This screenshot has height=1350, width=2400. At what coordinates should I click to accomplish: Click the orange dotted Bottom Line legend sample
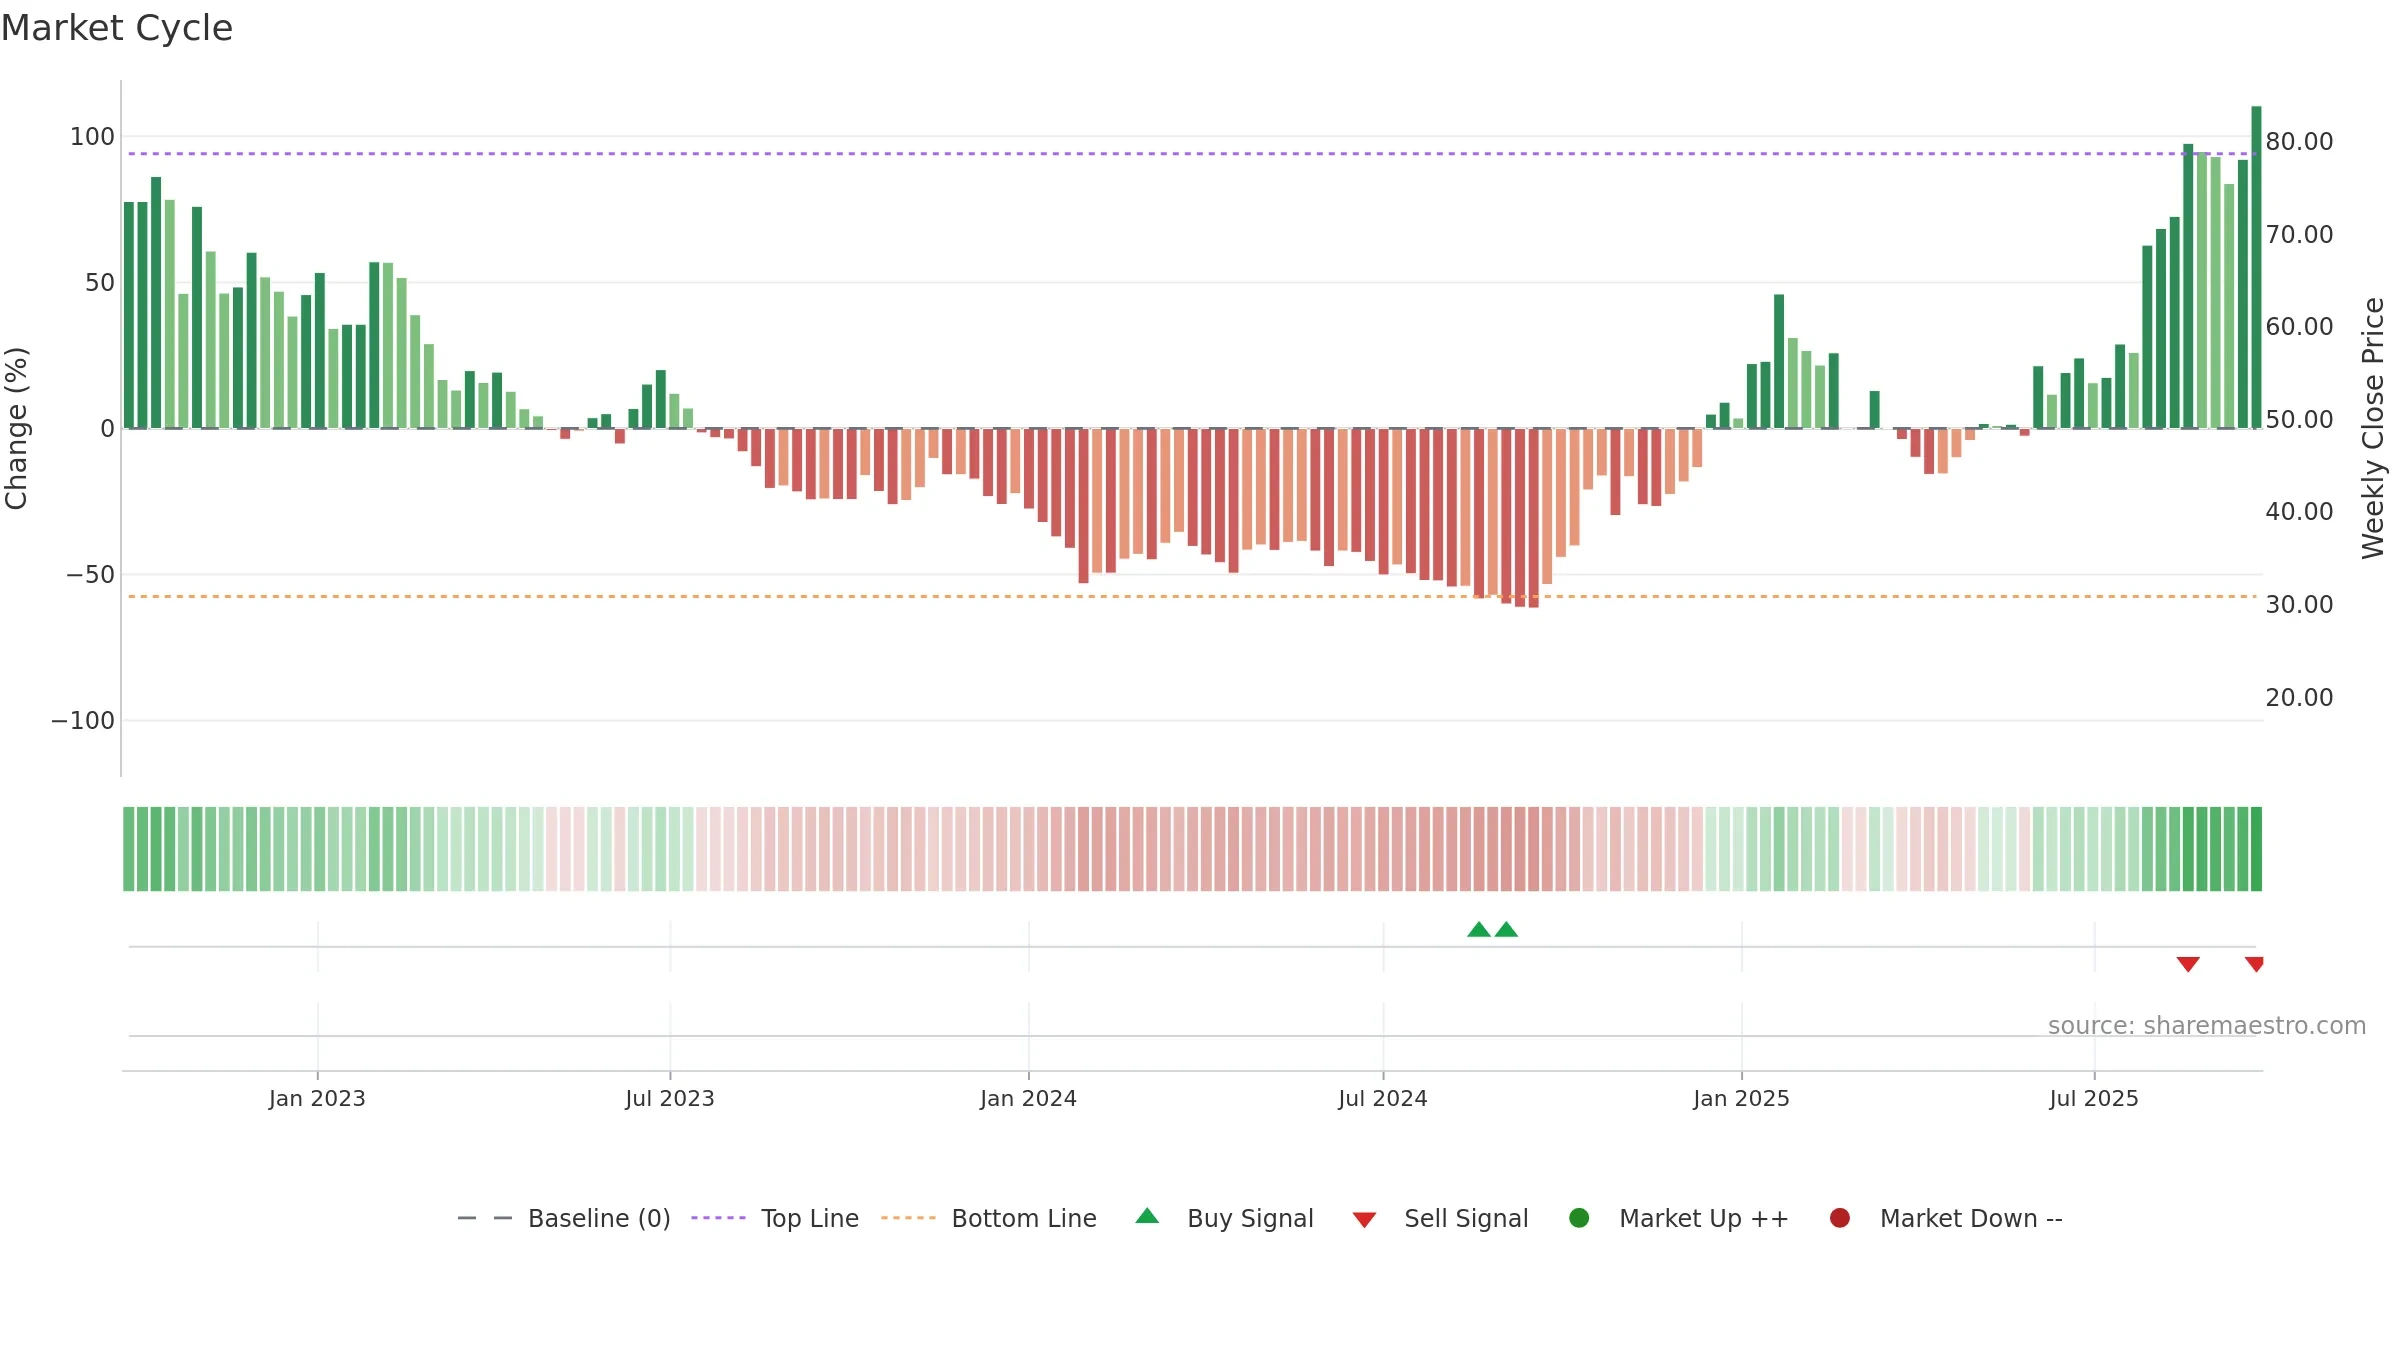click(x=908, y=1218)
